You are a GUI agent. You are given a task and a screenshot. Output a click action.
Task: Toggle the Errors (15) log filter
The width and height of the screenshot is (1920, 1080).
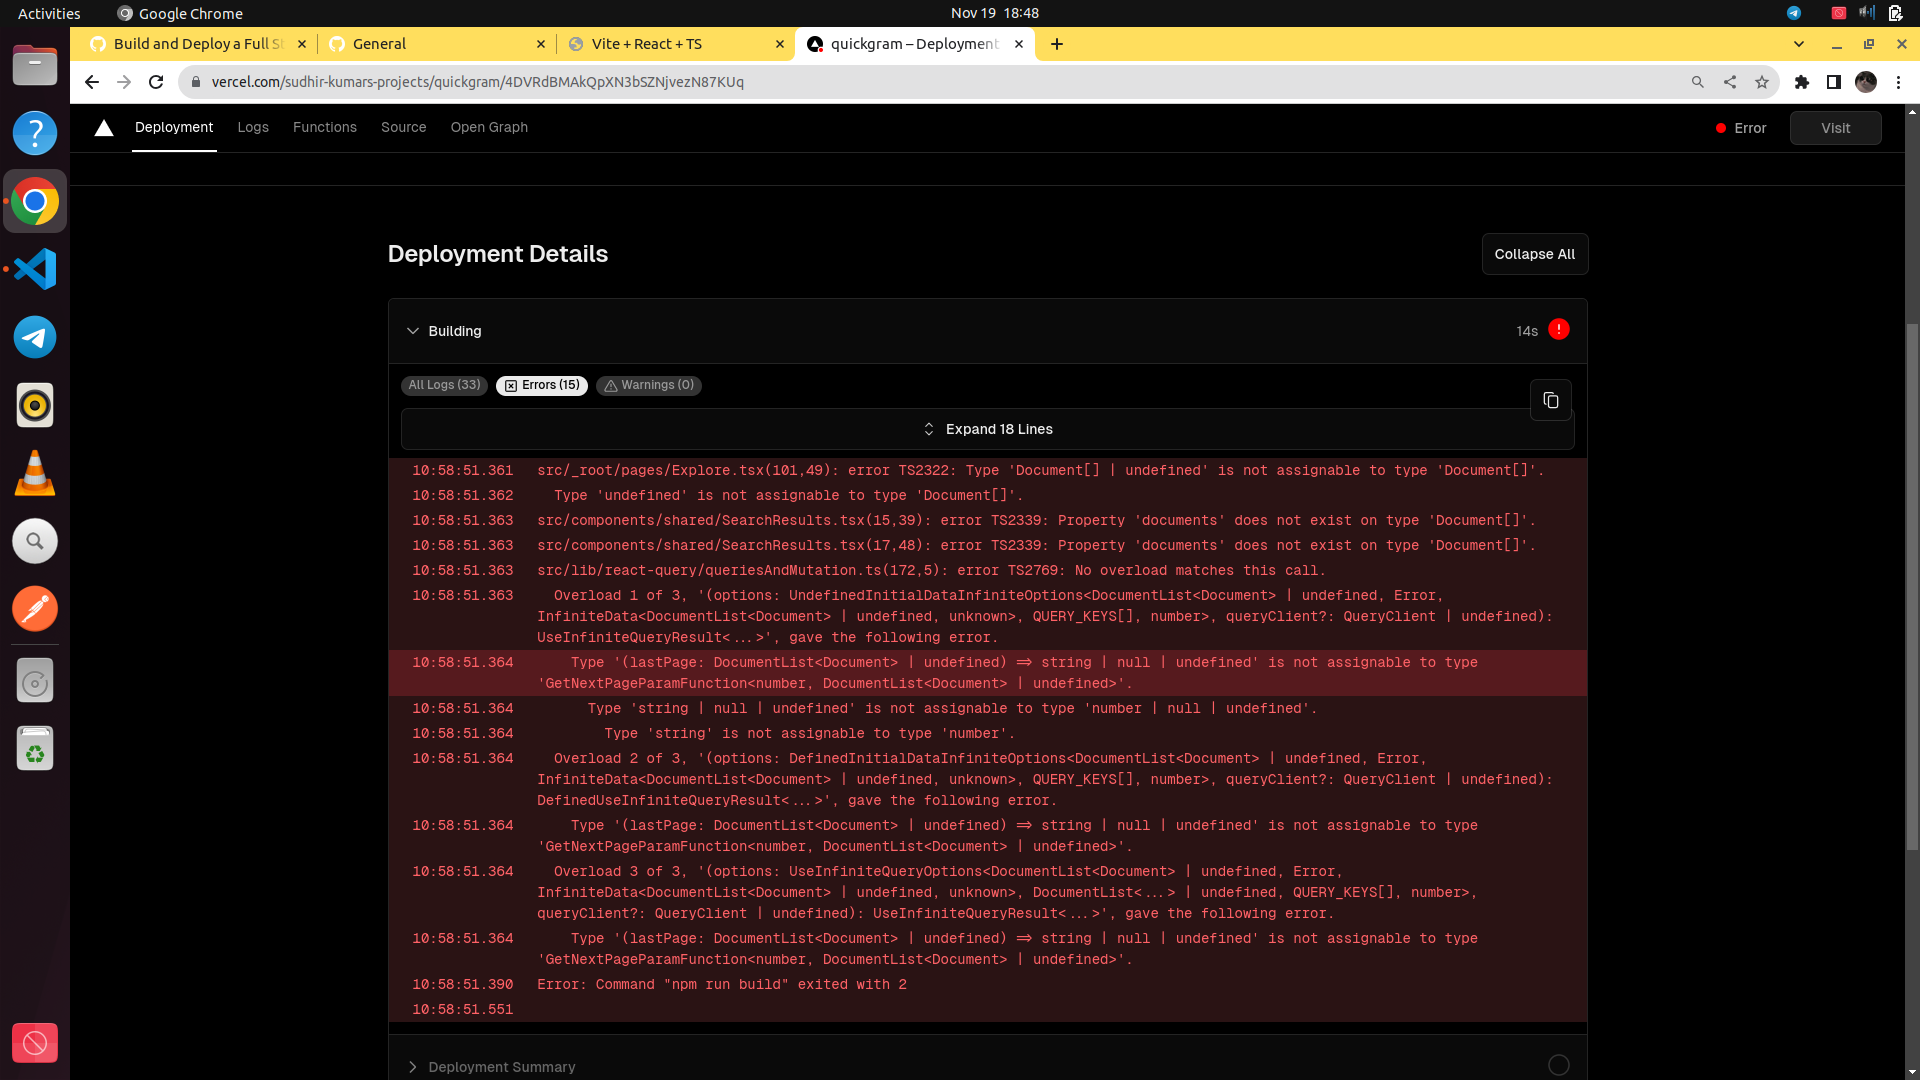coord(541,385)
